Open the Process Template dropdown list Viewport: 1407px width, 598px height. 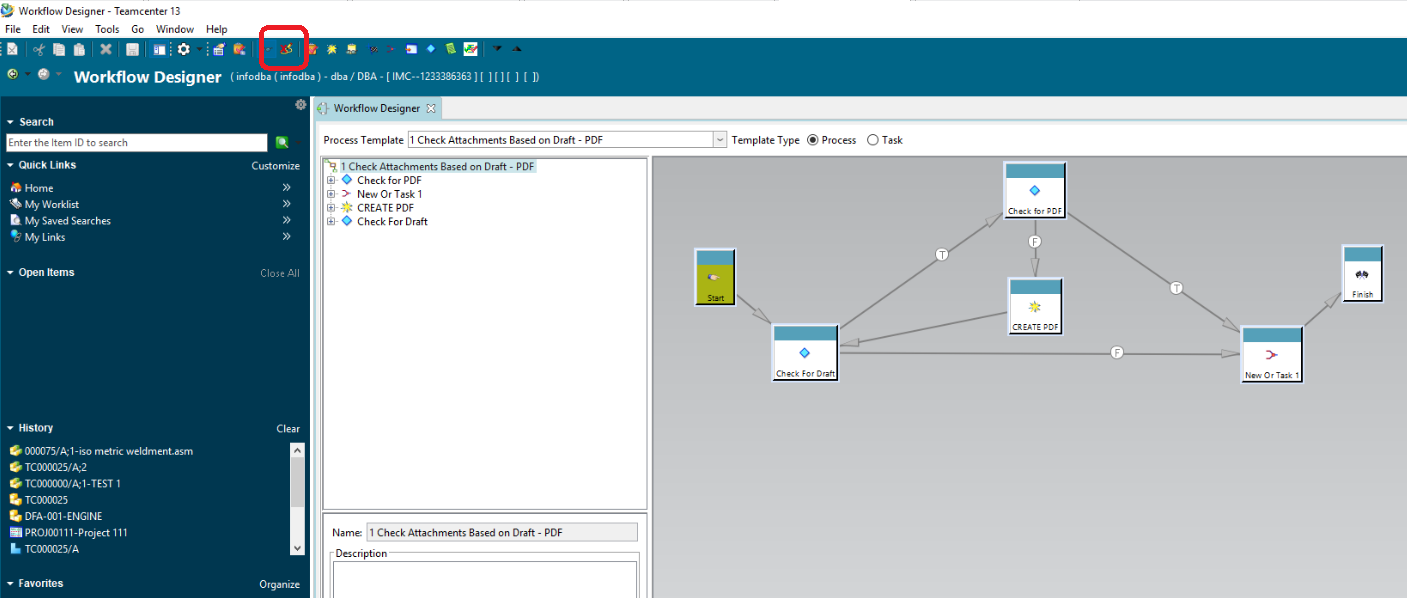coord(719,140)
